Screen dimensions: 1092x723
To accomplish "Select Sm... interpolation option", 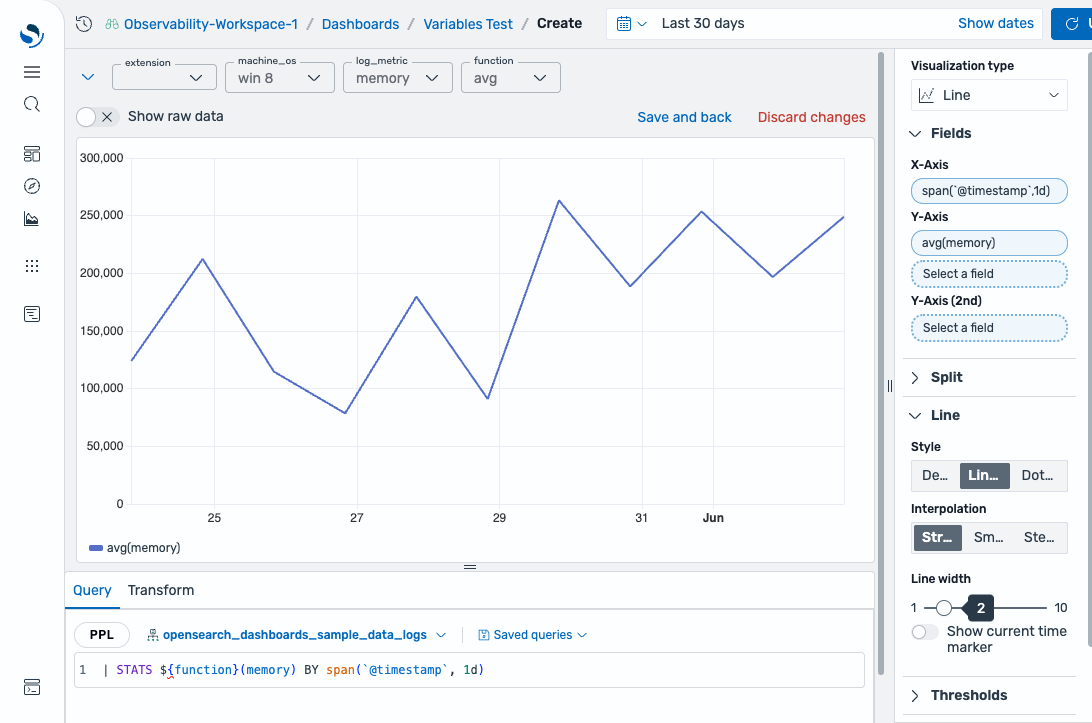I will pos(988,538).
